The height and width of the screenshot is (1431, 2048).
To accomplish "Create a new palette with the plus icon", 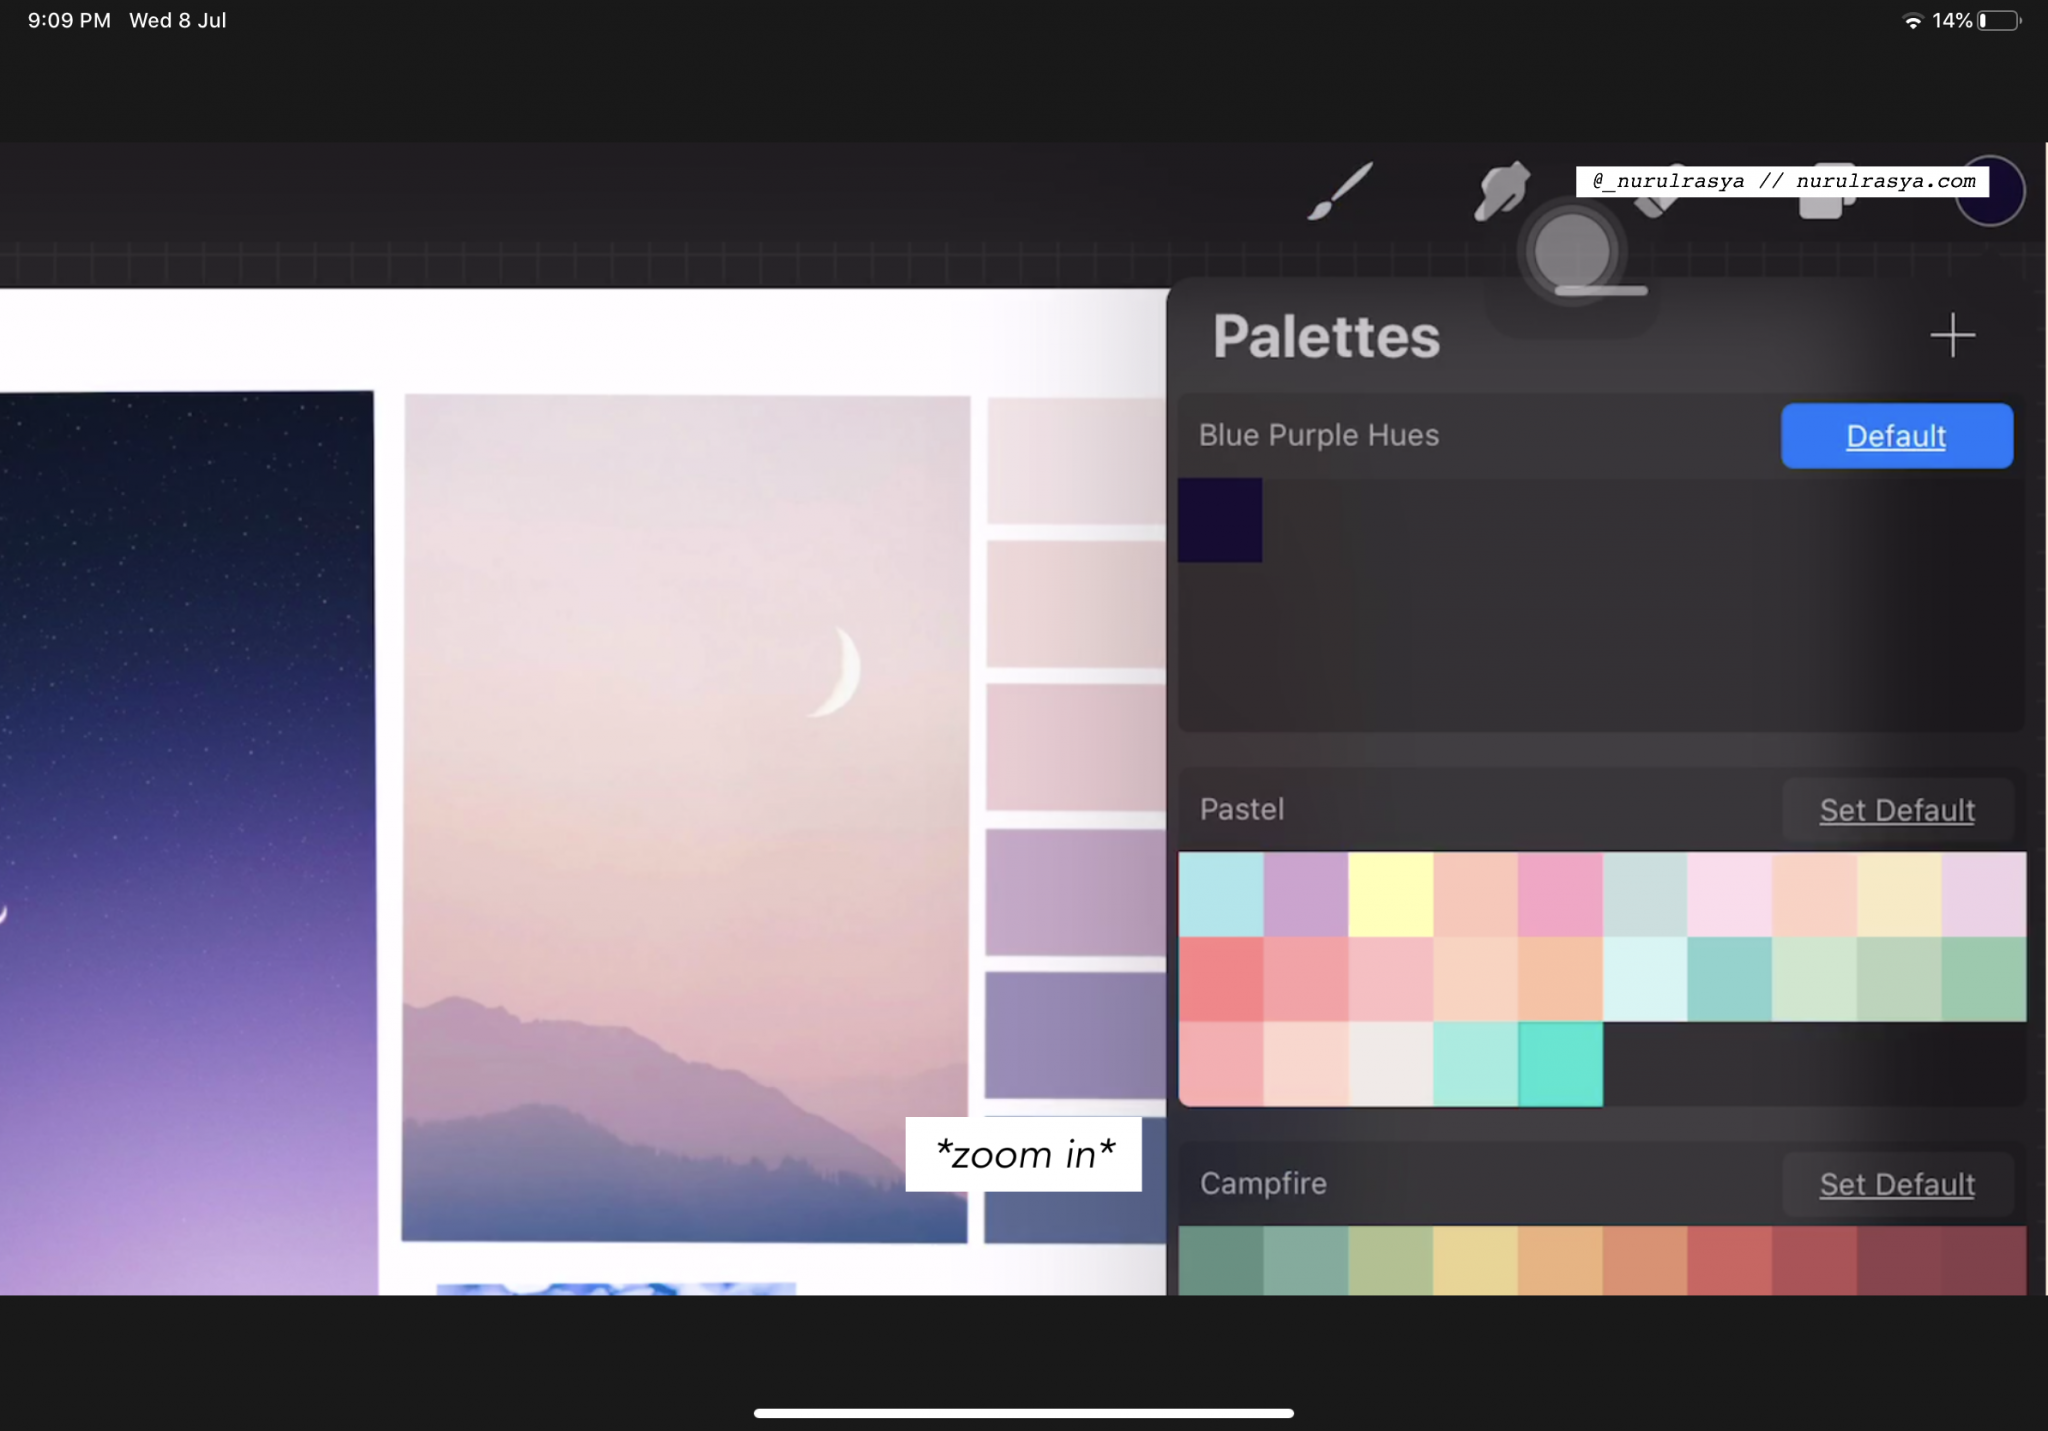I will [1952, 336].
